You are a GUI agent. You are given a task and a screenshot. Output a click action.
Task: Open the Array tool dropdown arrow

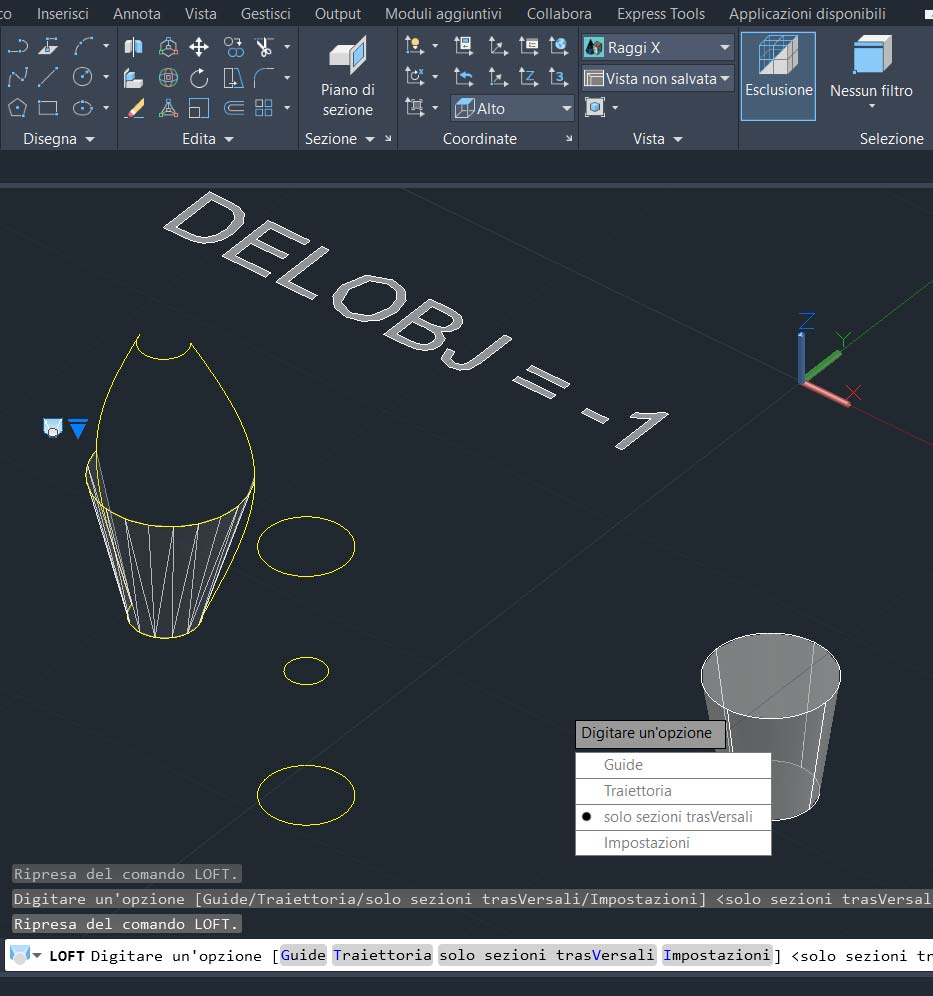287,108
